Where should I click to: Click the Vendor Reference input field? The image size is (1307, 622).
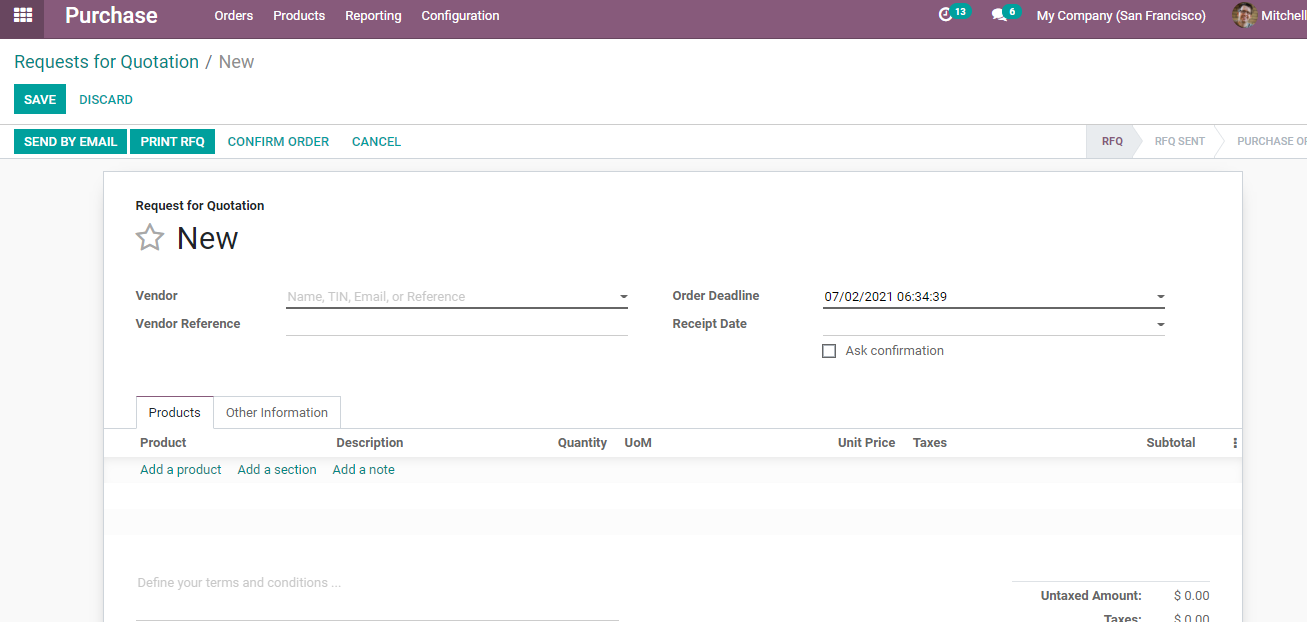point(456,324)
